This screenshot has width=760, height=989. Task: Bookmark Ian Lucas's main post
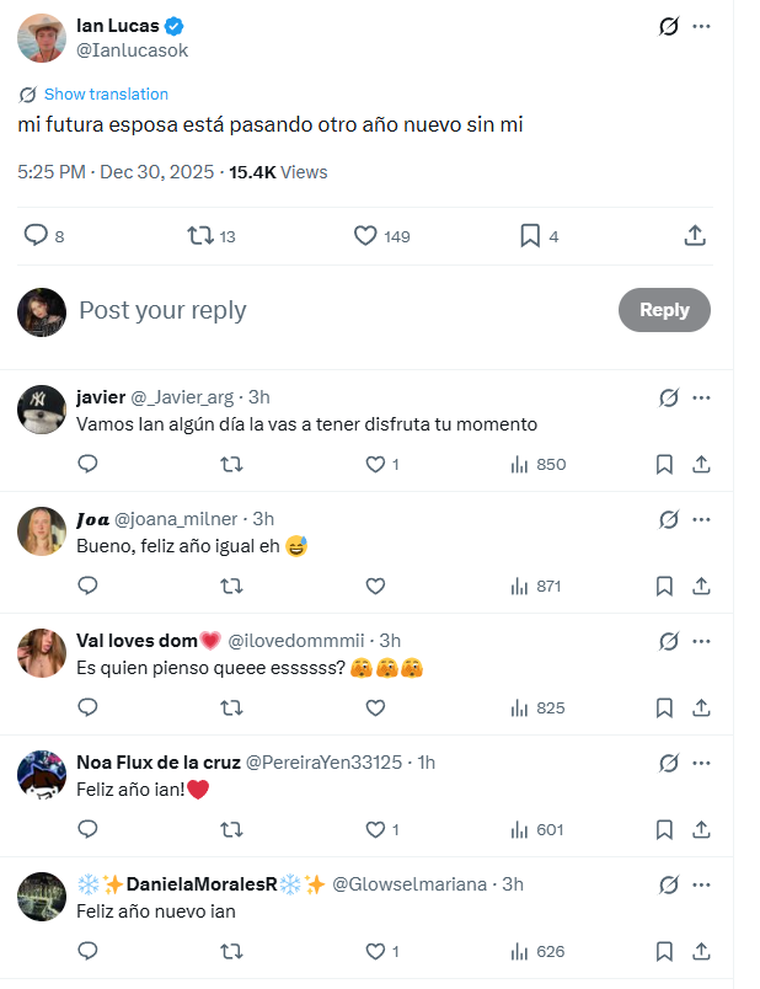(530, 236)
